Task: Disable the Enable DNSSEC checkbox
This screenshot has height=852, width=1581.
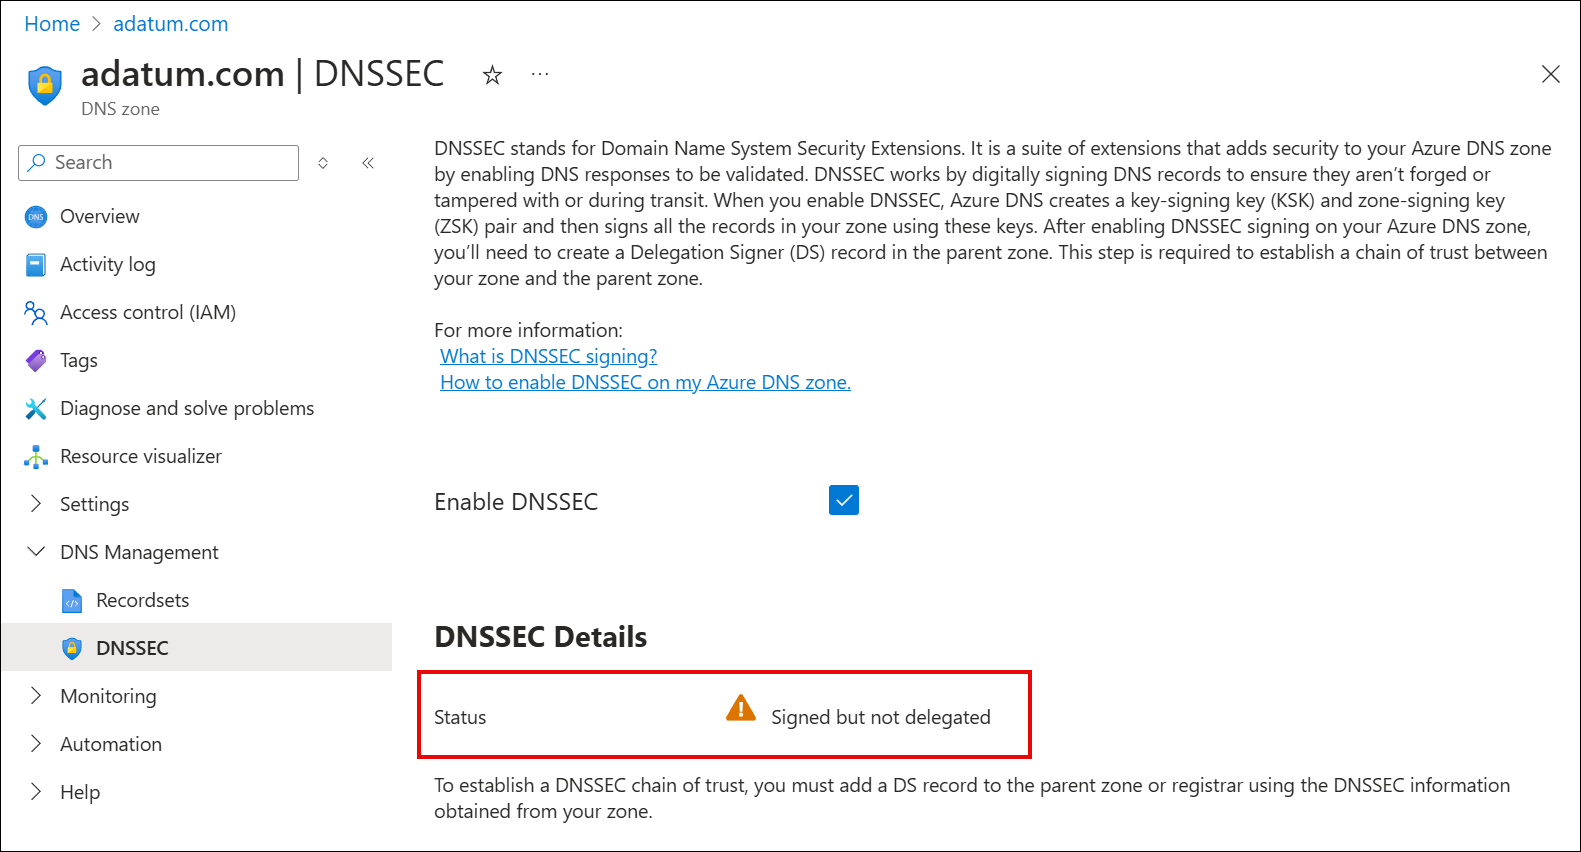Action: [x=843, y=500]
